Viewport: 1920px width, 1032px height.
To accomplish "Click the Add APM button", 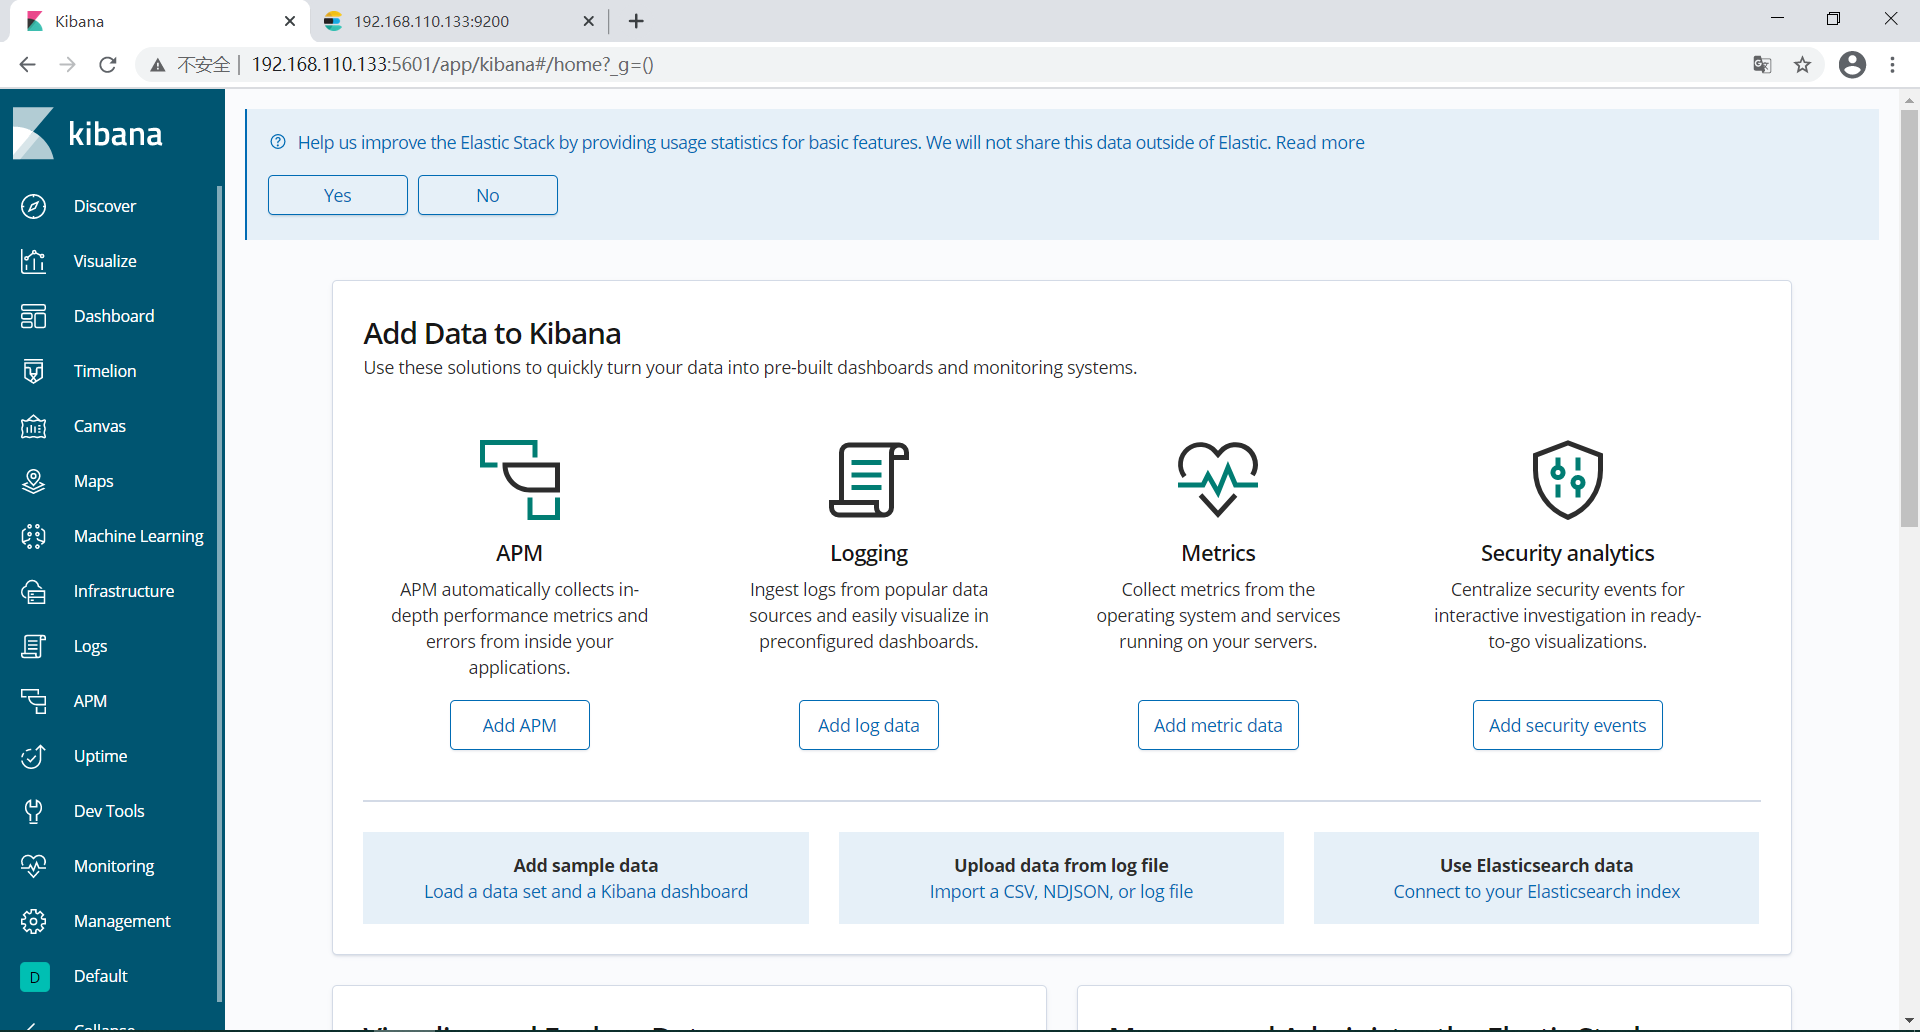I will pos(520,725).
